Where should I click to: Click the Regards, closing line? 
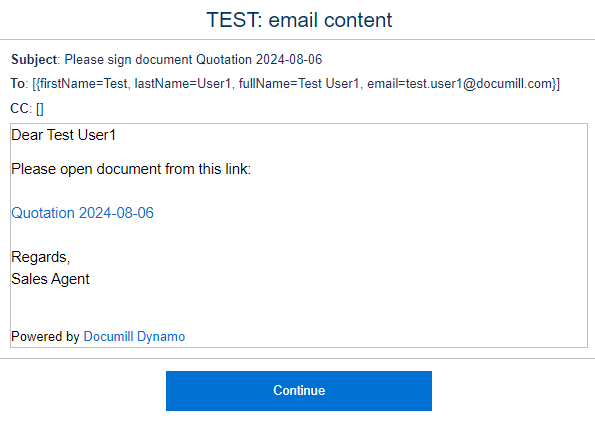coord(41,257)
